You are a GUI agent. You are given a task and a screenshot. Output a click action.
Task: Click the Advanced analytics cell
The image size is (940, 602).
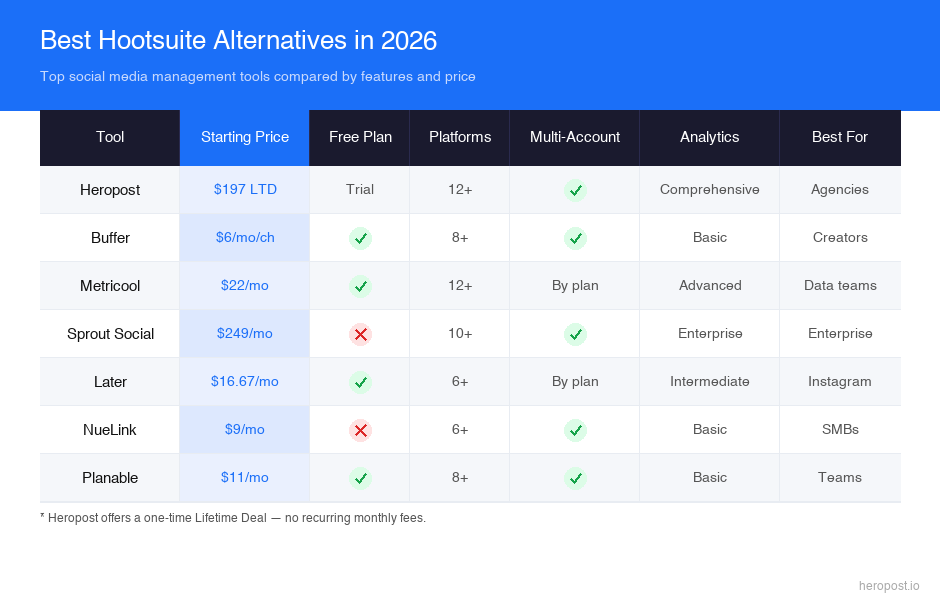pyautogui.click(x=710, y=285)
